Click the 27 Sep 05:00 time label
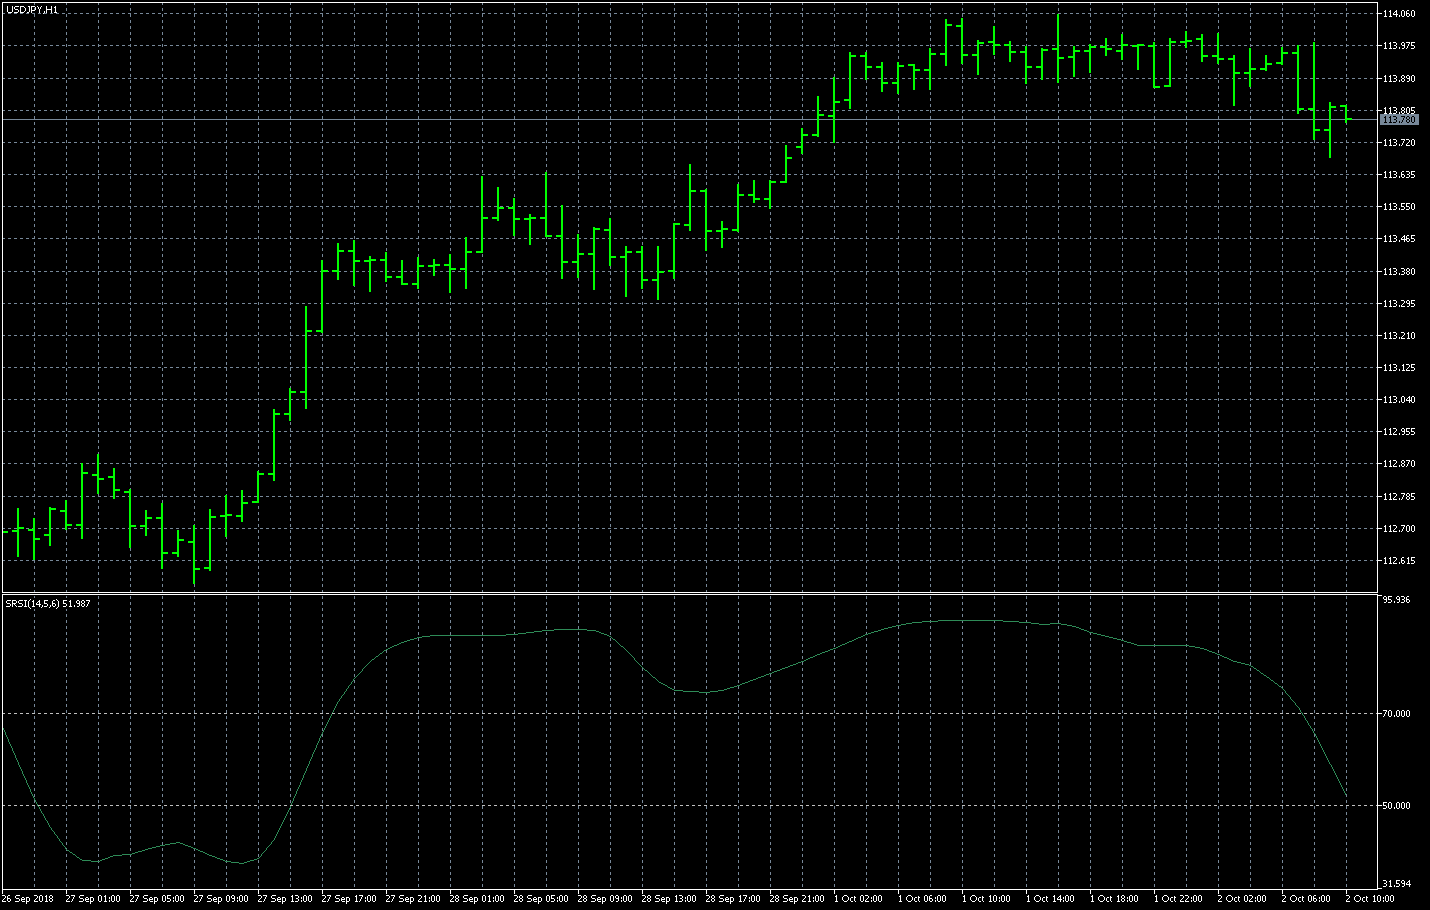 coord(157,899)
